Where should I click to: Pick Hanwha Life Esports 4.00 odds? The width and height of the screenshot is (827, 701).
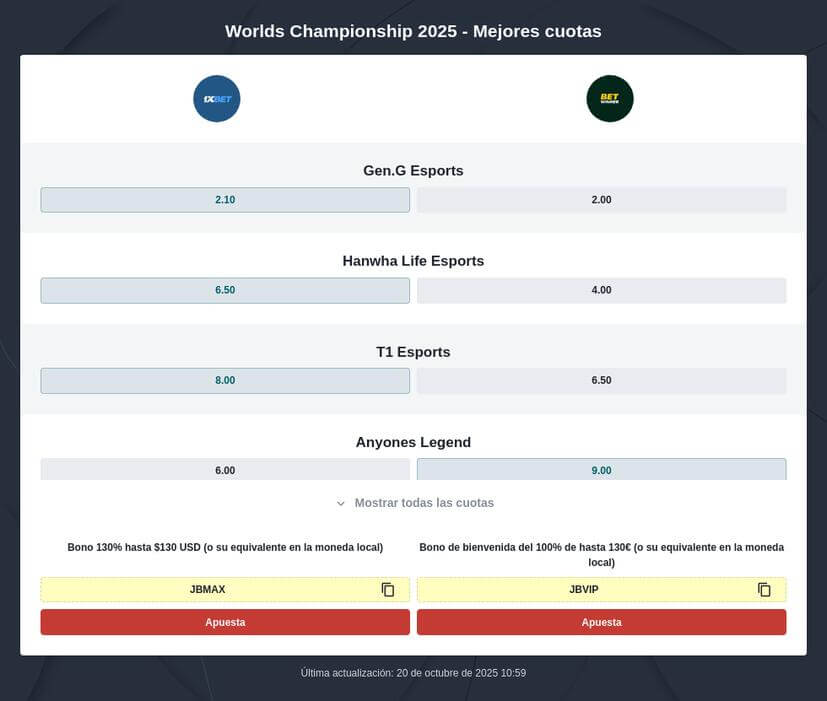(601, 290)
